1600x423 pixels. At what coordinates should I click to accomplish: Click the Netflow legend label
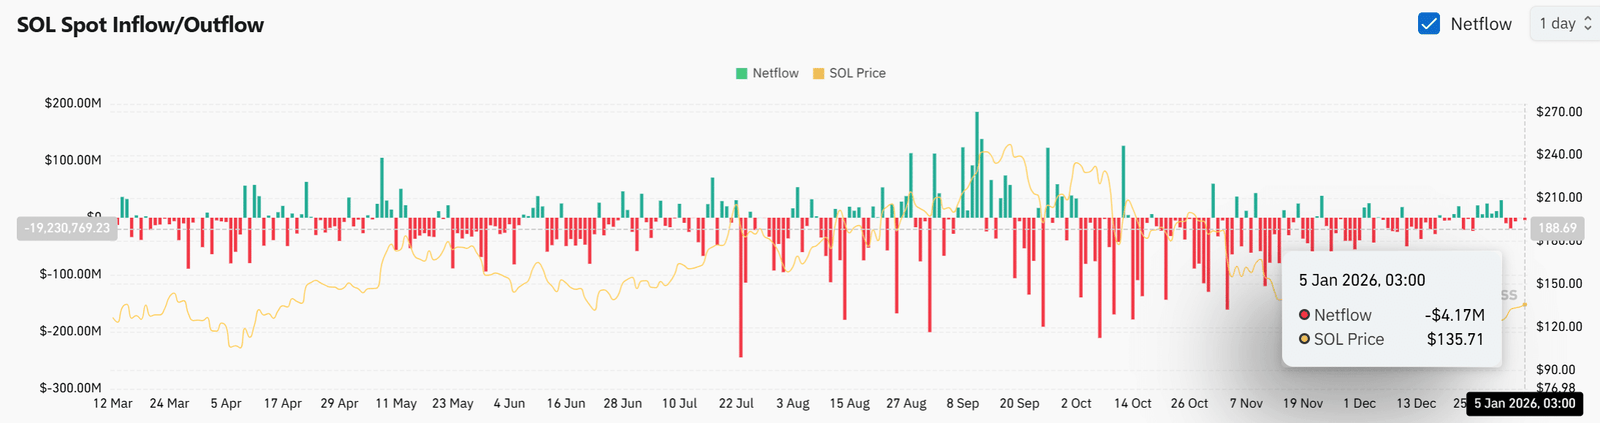coord(776,73)
